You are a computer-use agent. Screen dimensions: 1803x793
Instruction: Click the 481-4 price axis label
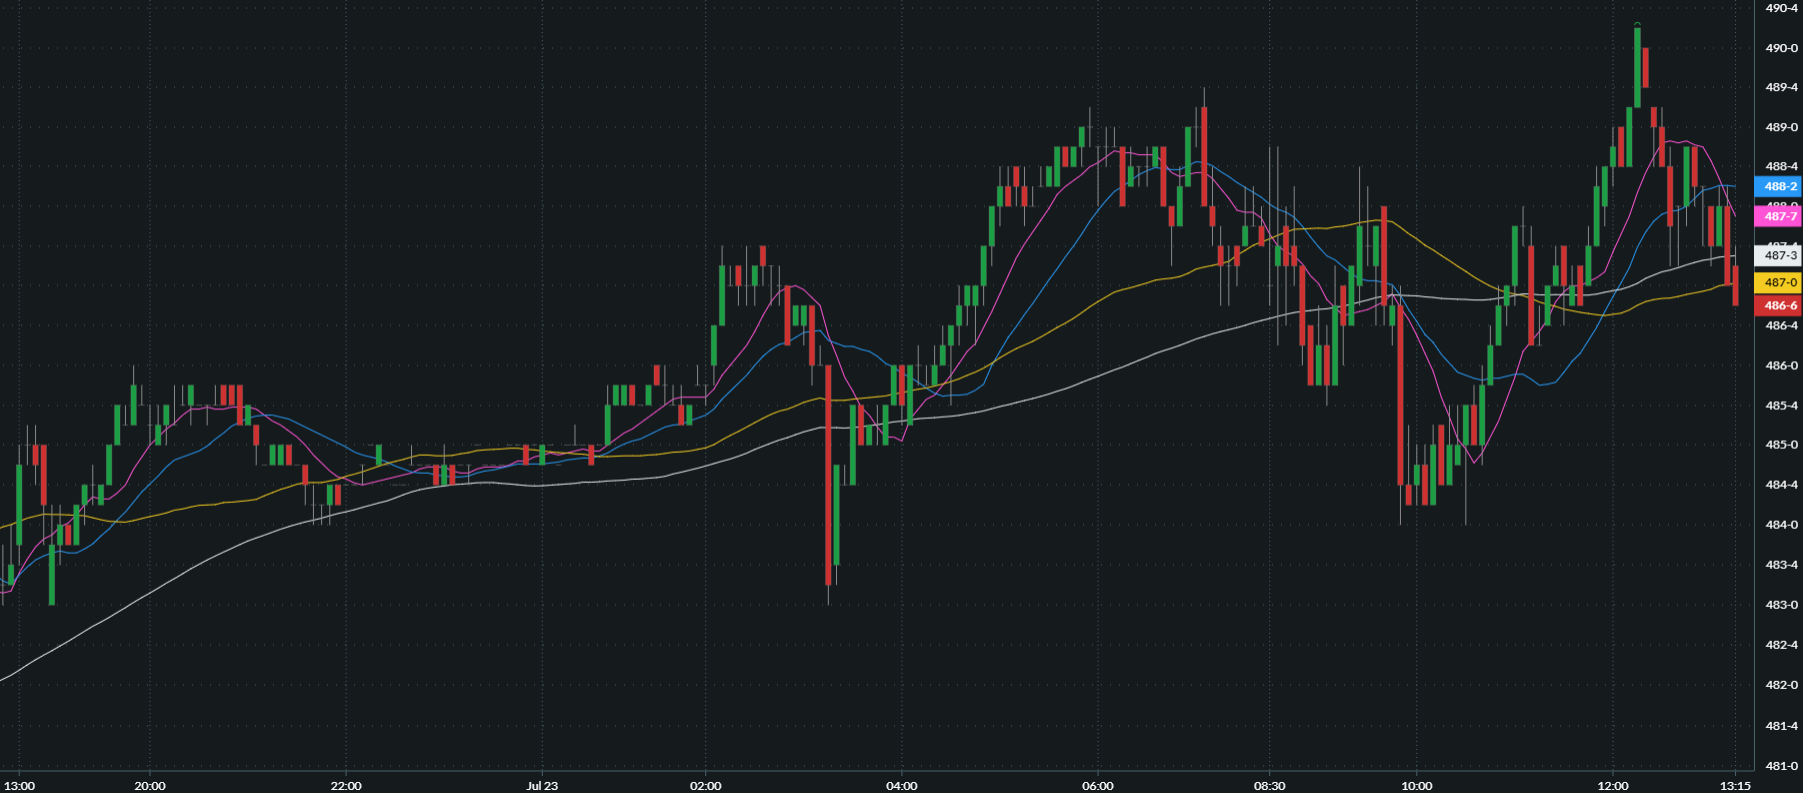click(x=1781, y=726)
